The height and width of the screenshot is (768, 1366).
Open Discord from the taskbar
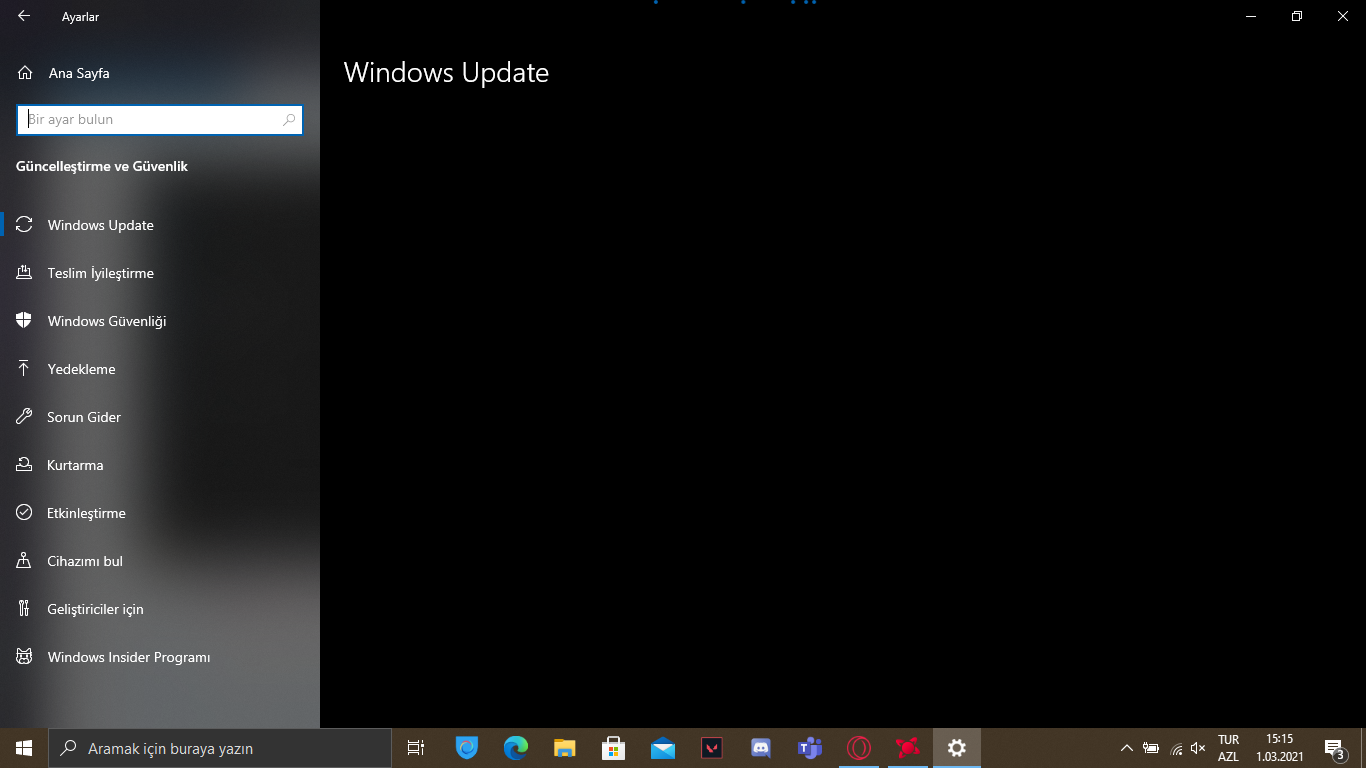(761, 748)
